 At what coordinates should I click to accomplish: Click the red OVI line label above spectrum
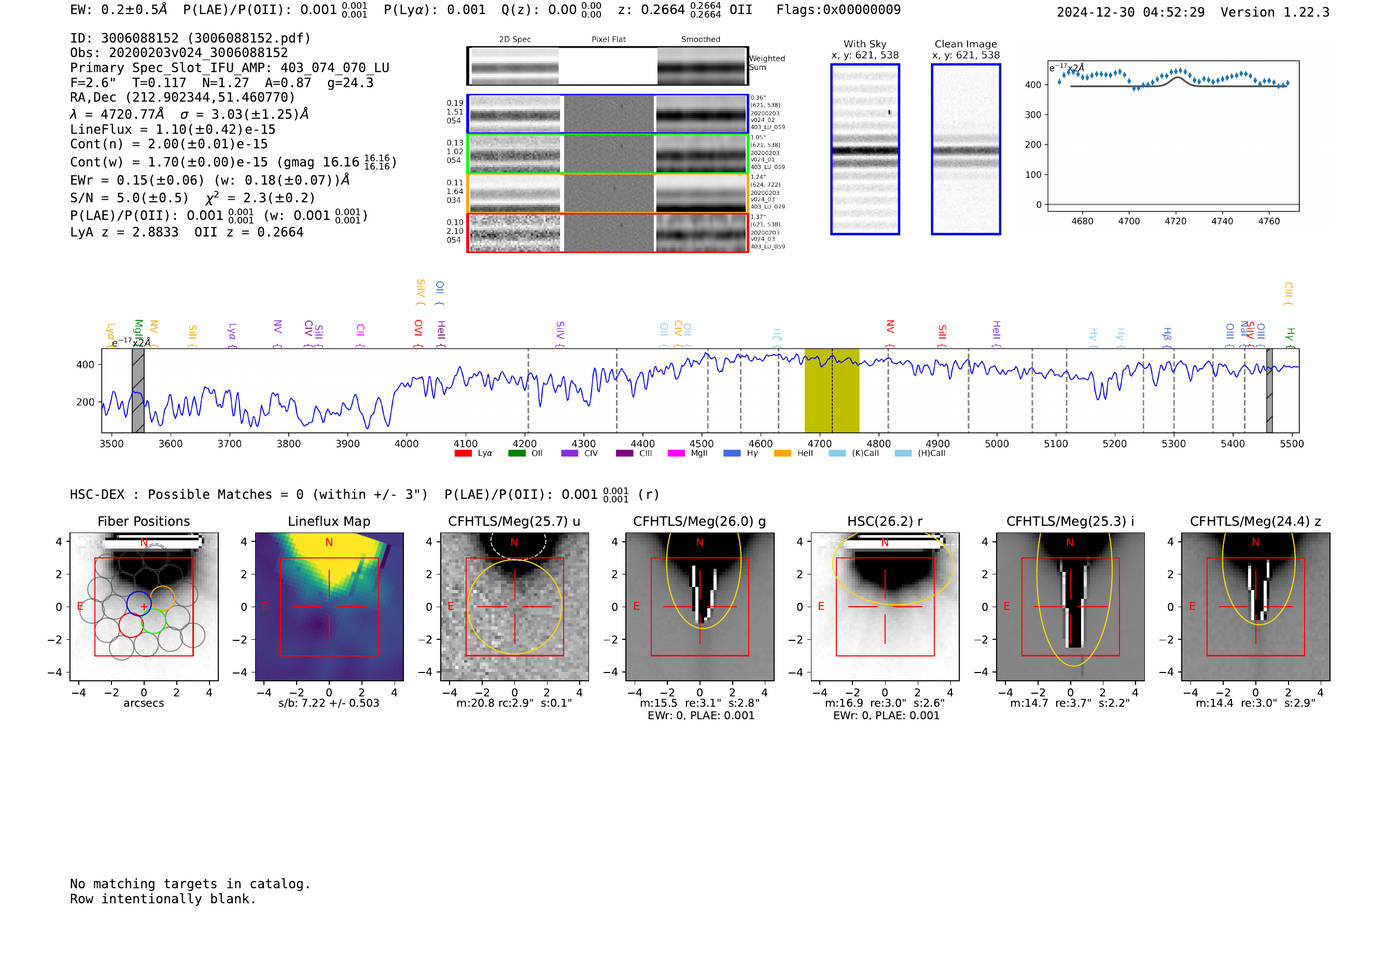[418, 333]
